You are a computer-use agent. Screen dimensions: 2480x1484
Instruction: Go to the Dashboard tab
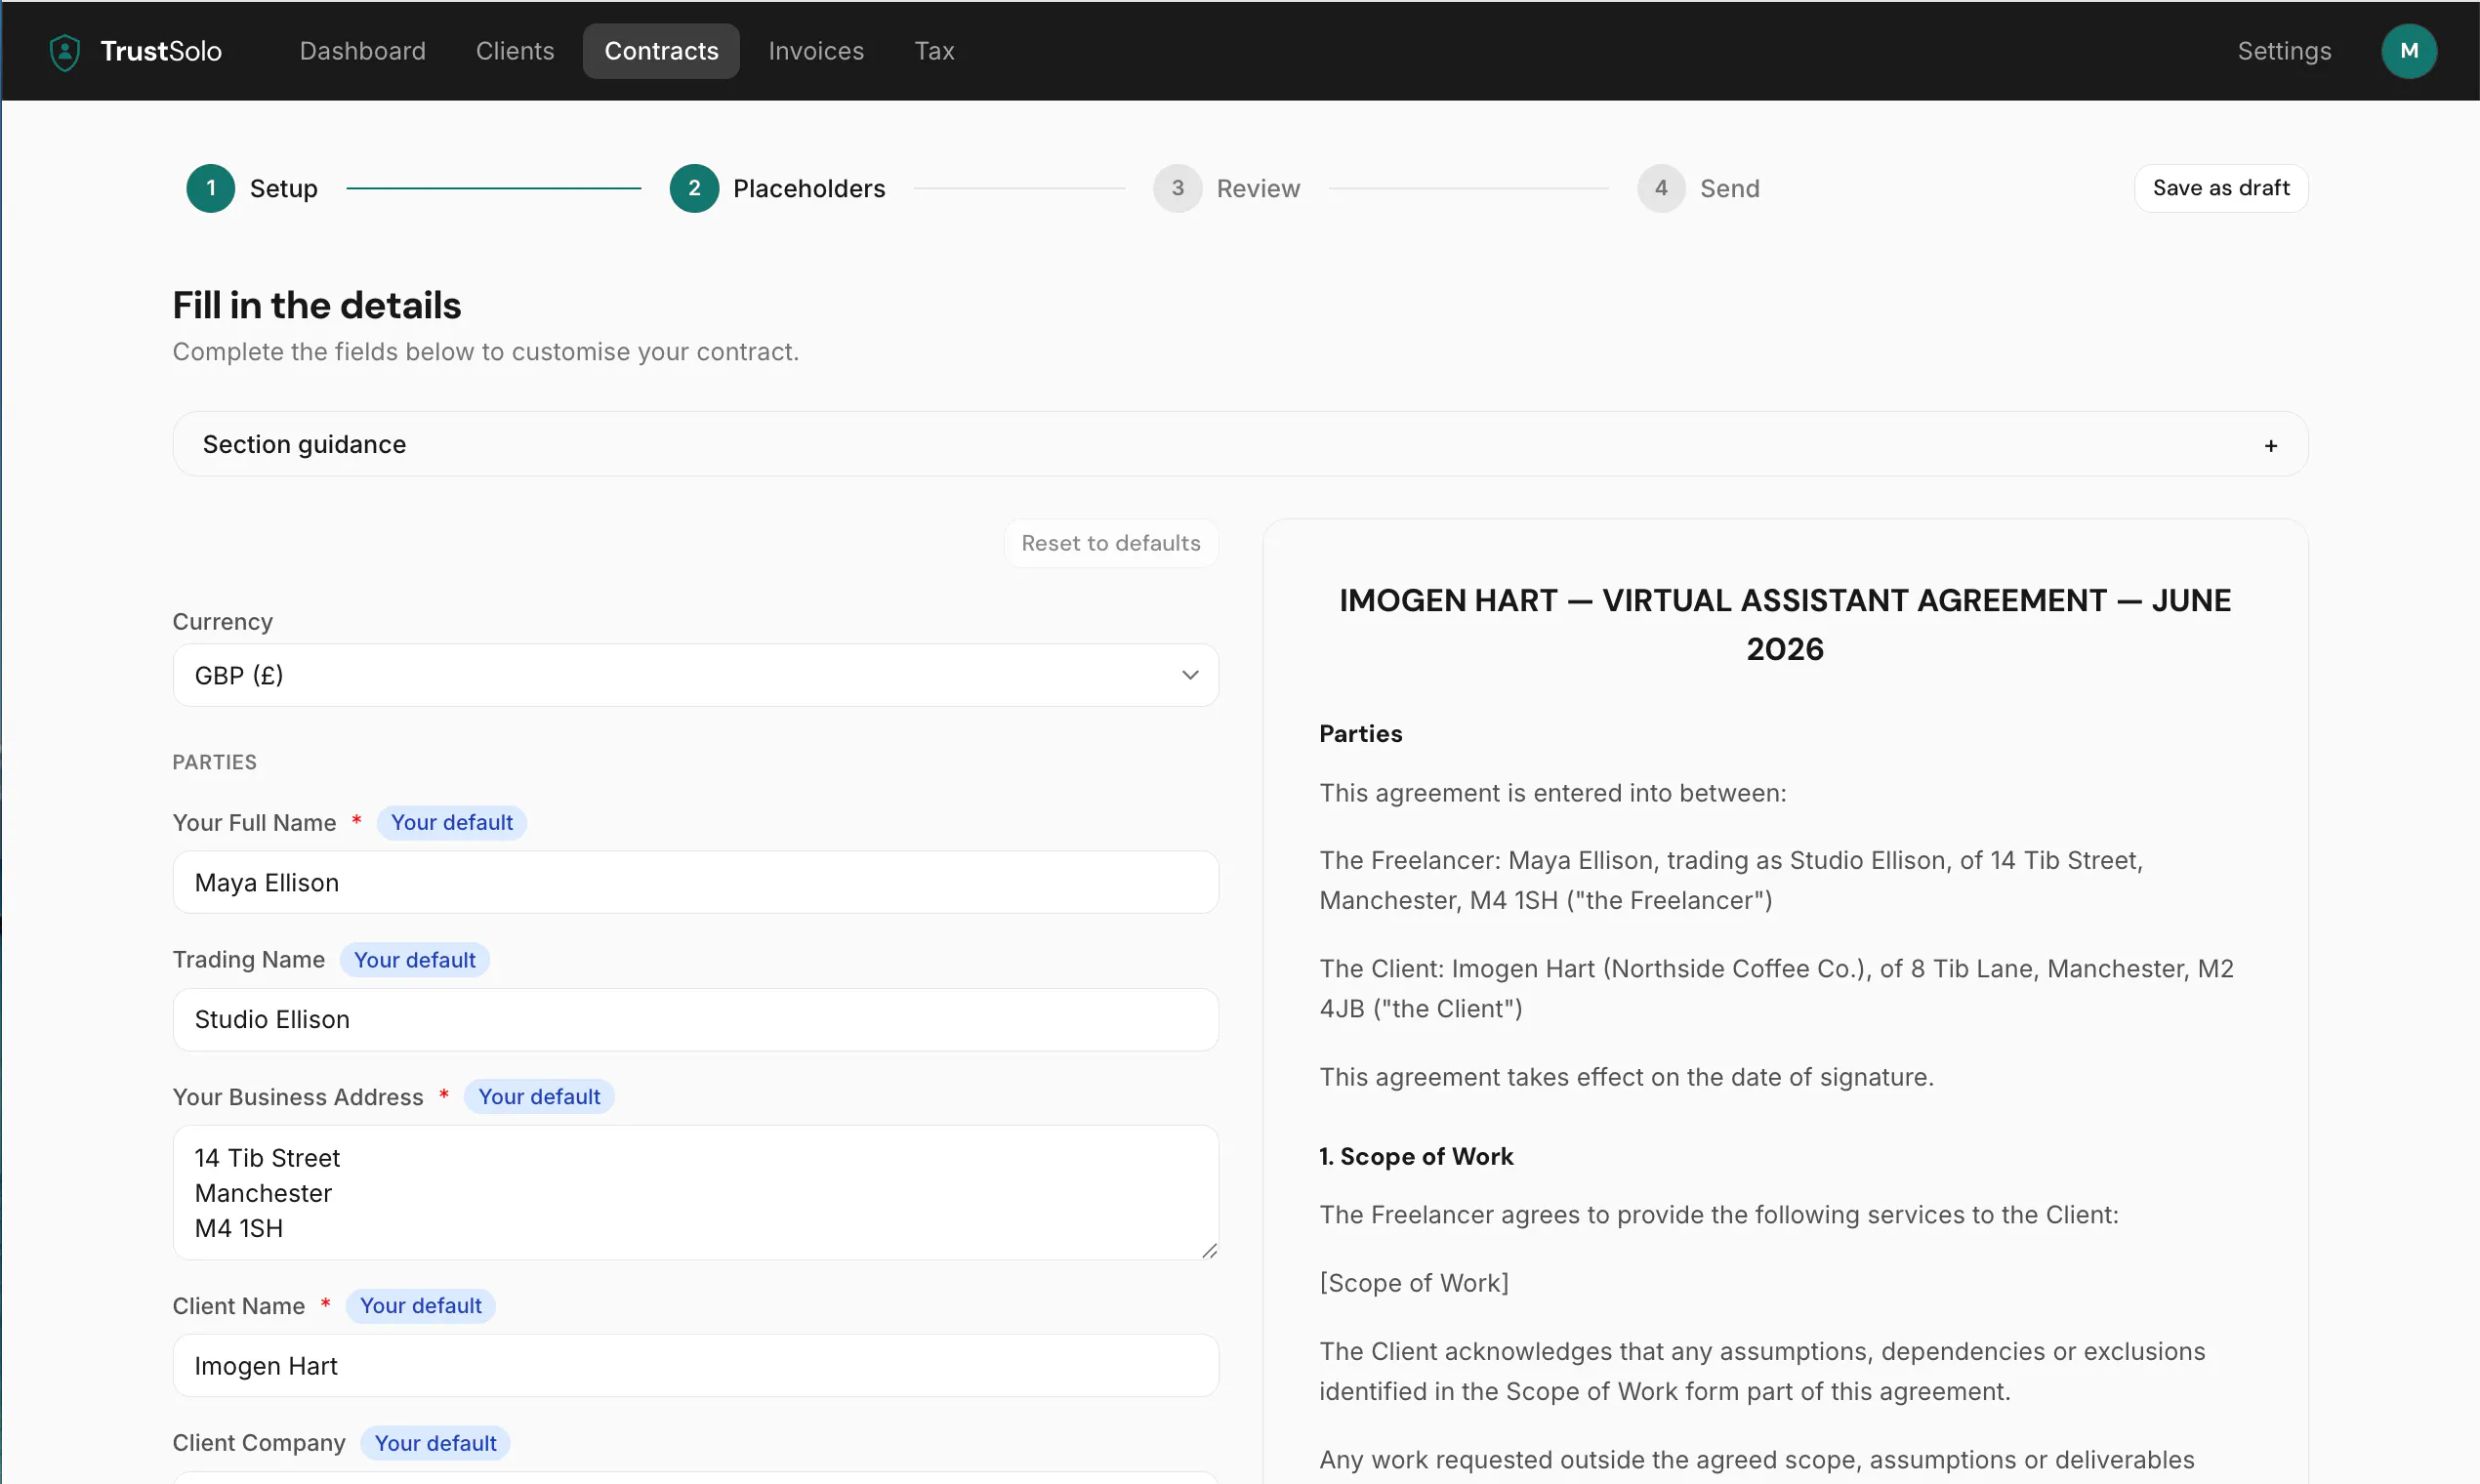362,51
